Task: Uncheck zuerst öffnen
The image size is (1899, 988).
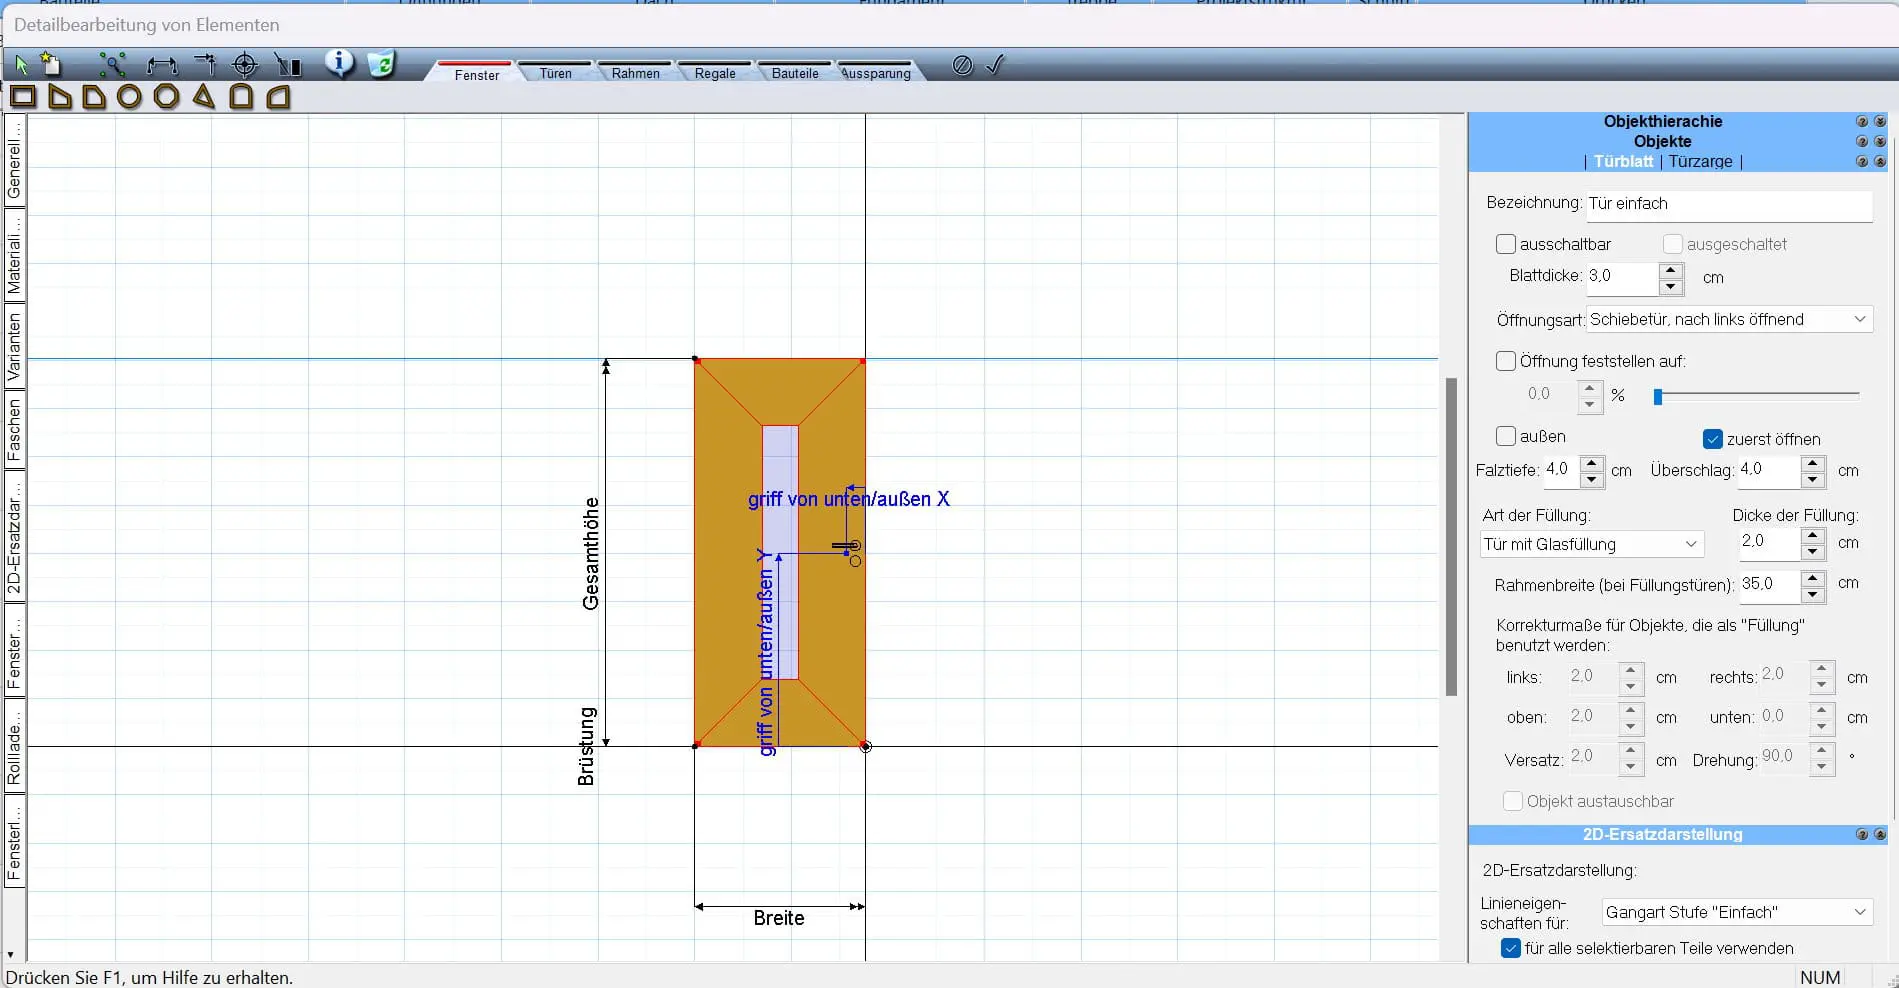Action: coord(1713,439)
